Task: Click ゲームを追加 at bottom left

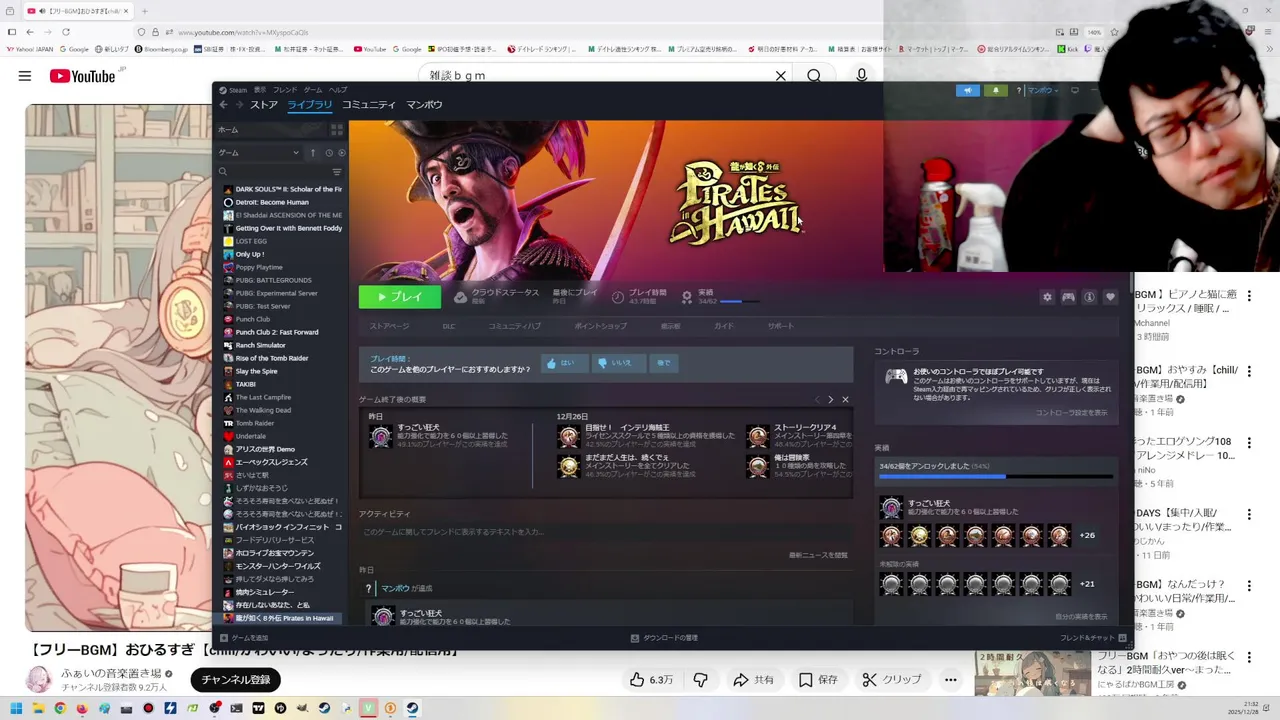Action: pos(244,638)
